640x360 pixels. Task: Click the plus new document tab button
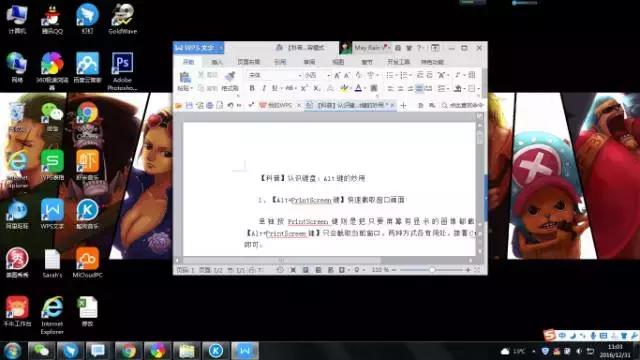pyautogui.click(x=403, y=106)
